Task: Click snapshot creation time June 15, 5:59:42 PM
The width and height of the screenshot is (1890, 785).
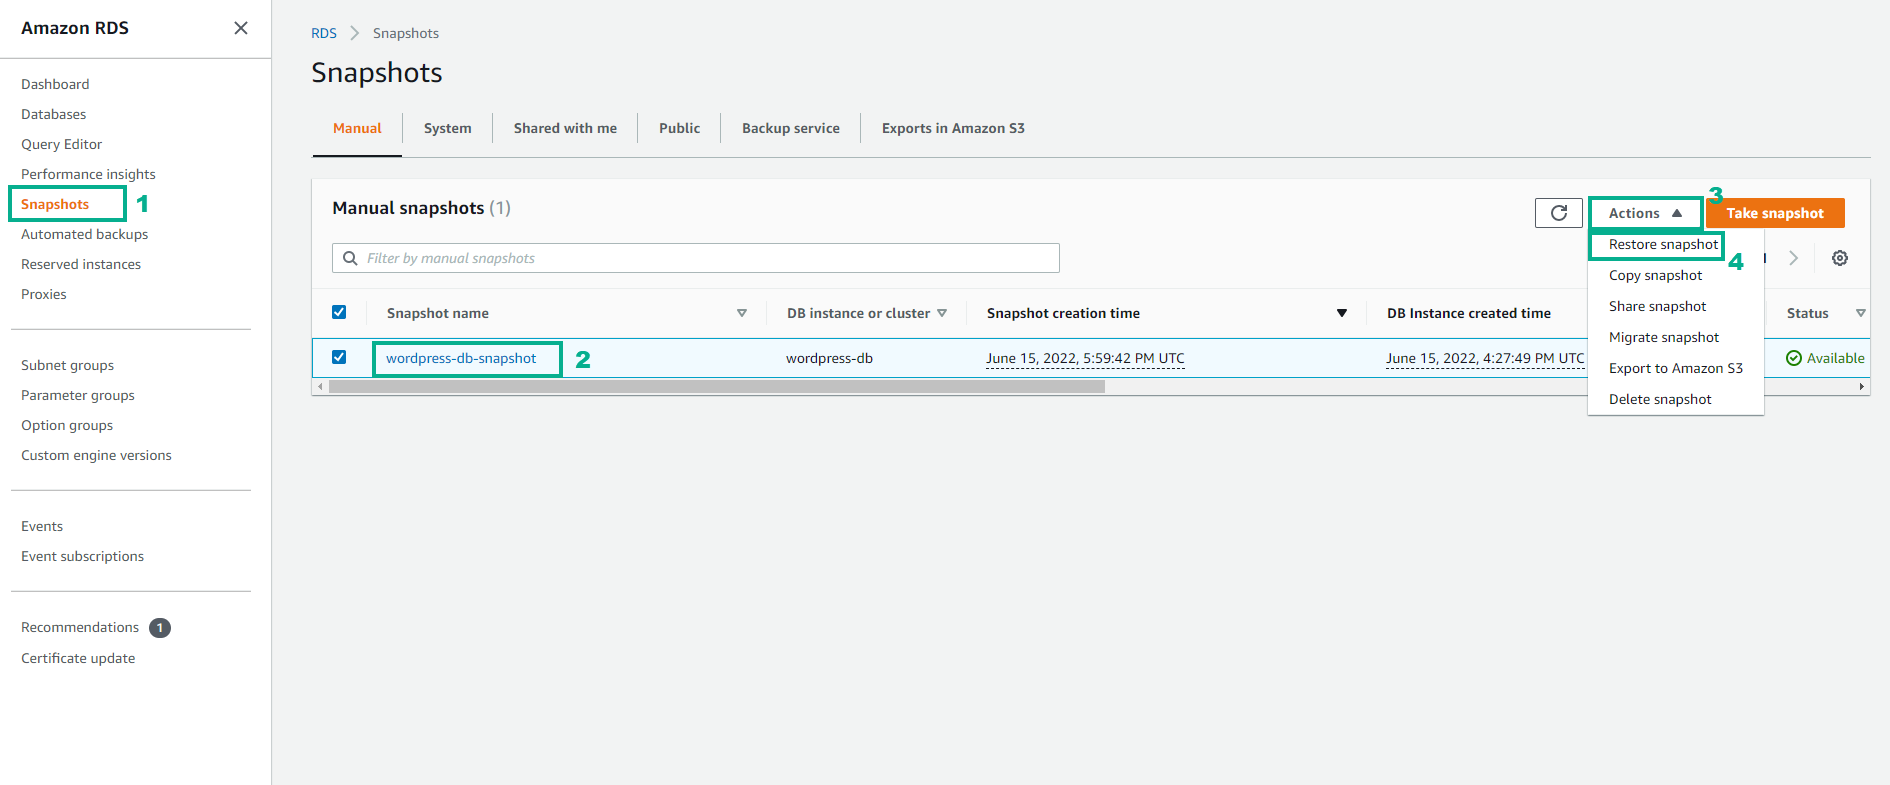Action: tap(1085, 358)
